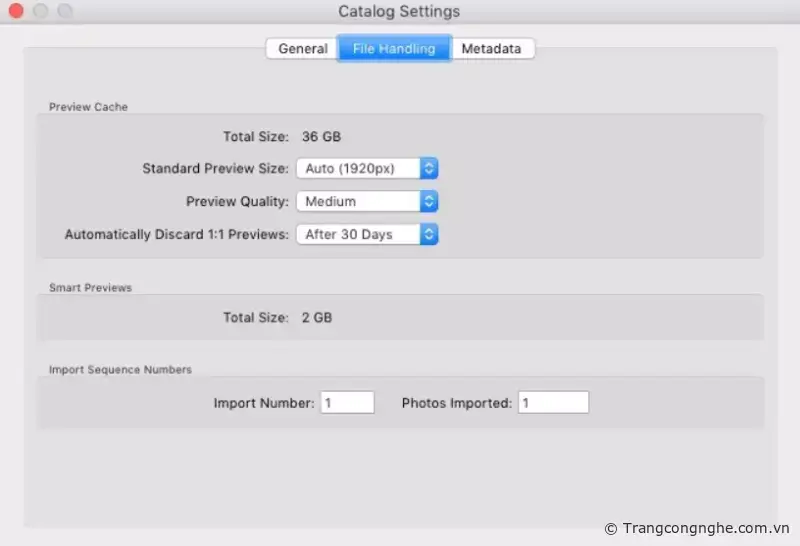Click the 36 GB preview cache size
Screen dimensions: 800x546
click(321, 136)
